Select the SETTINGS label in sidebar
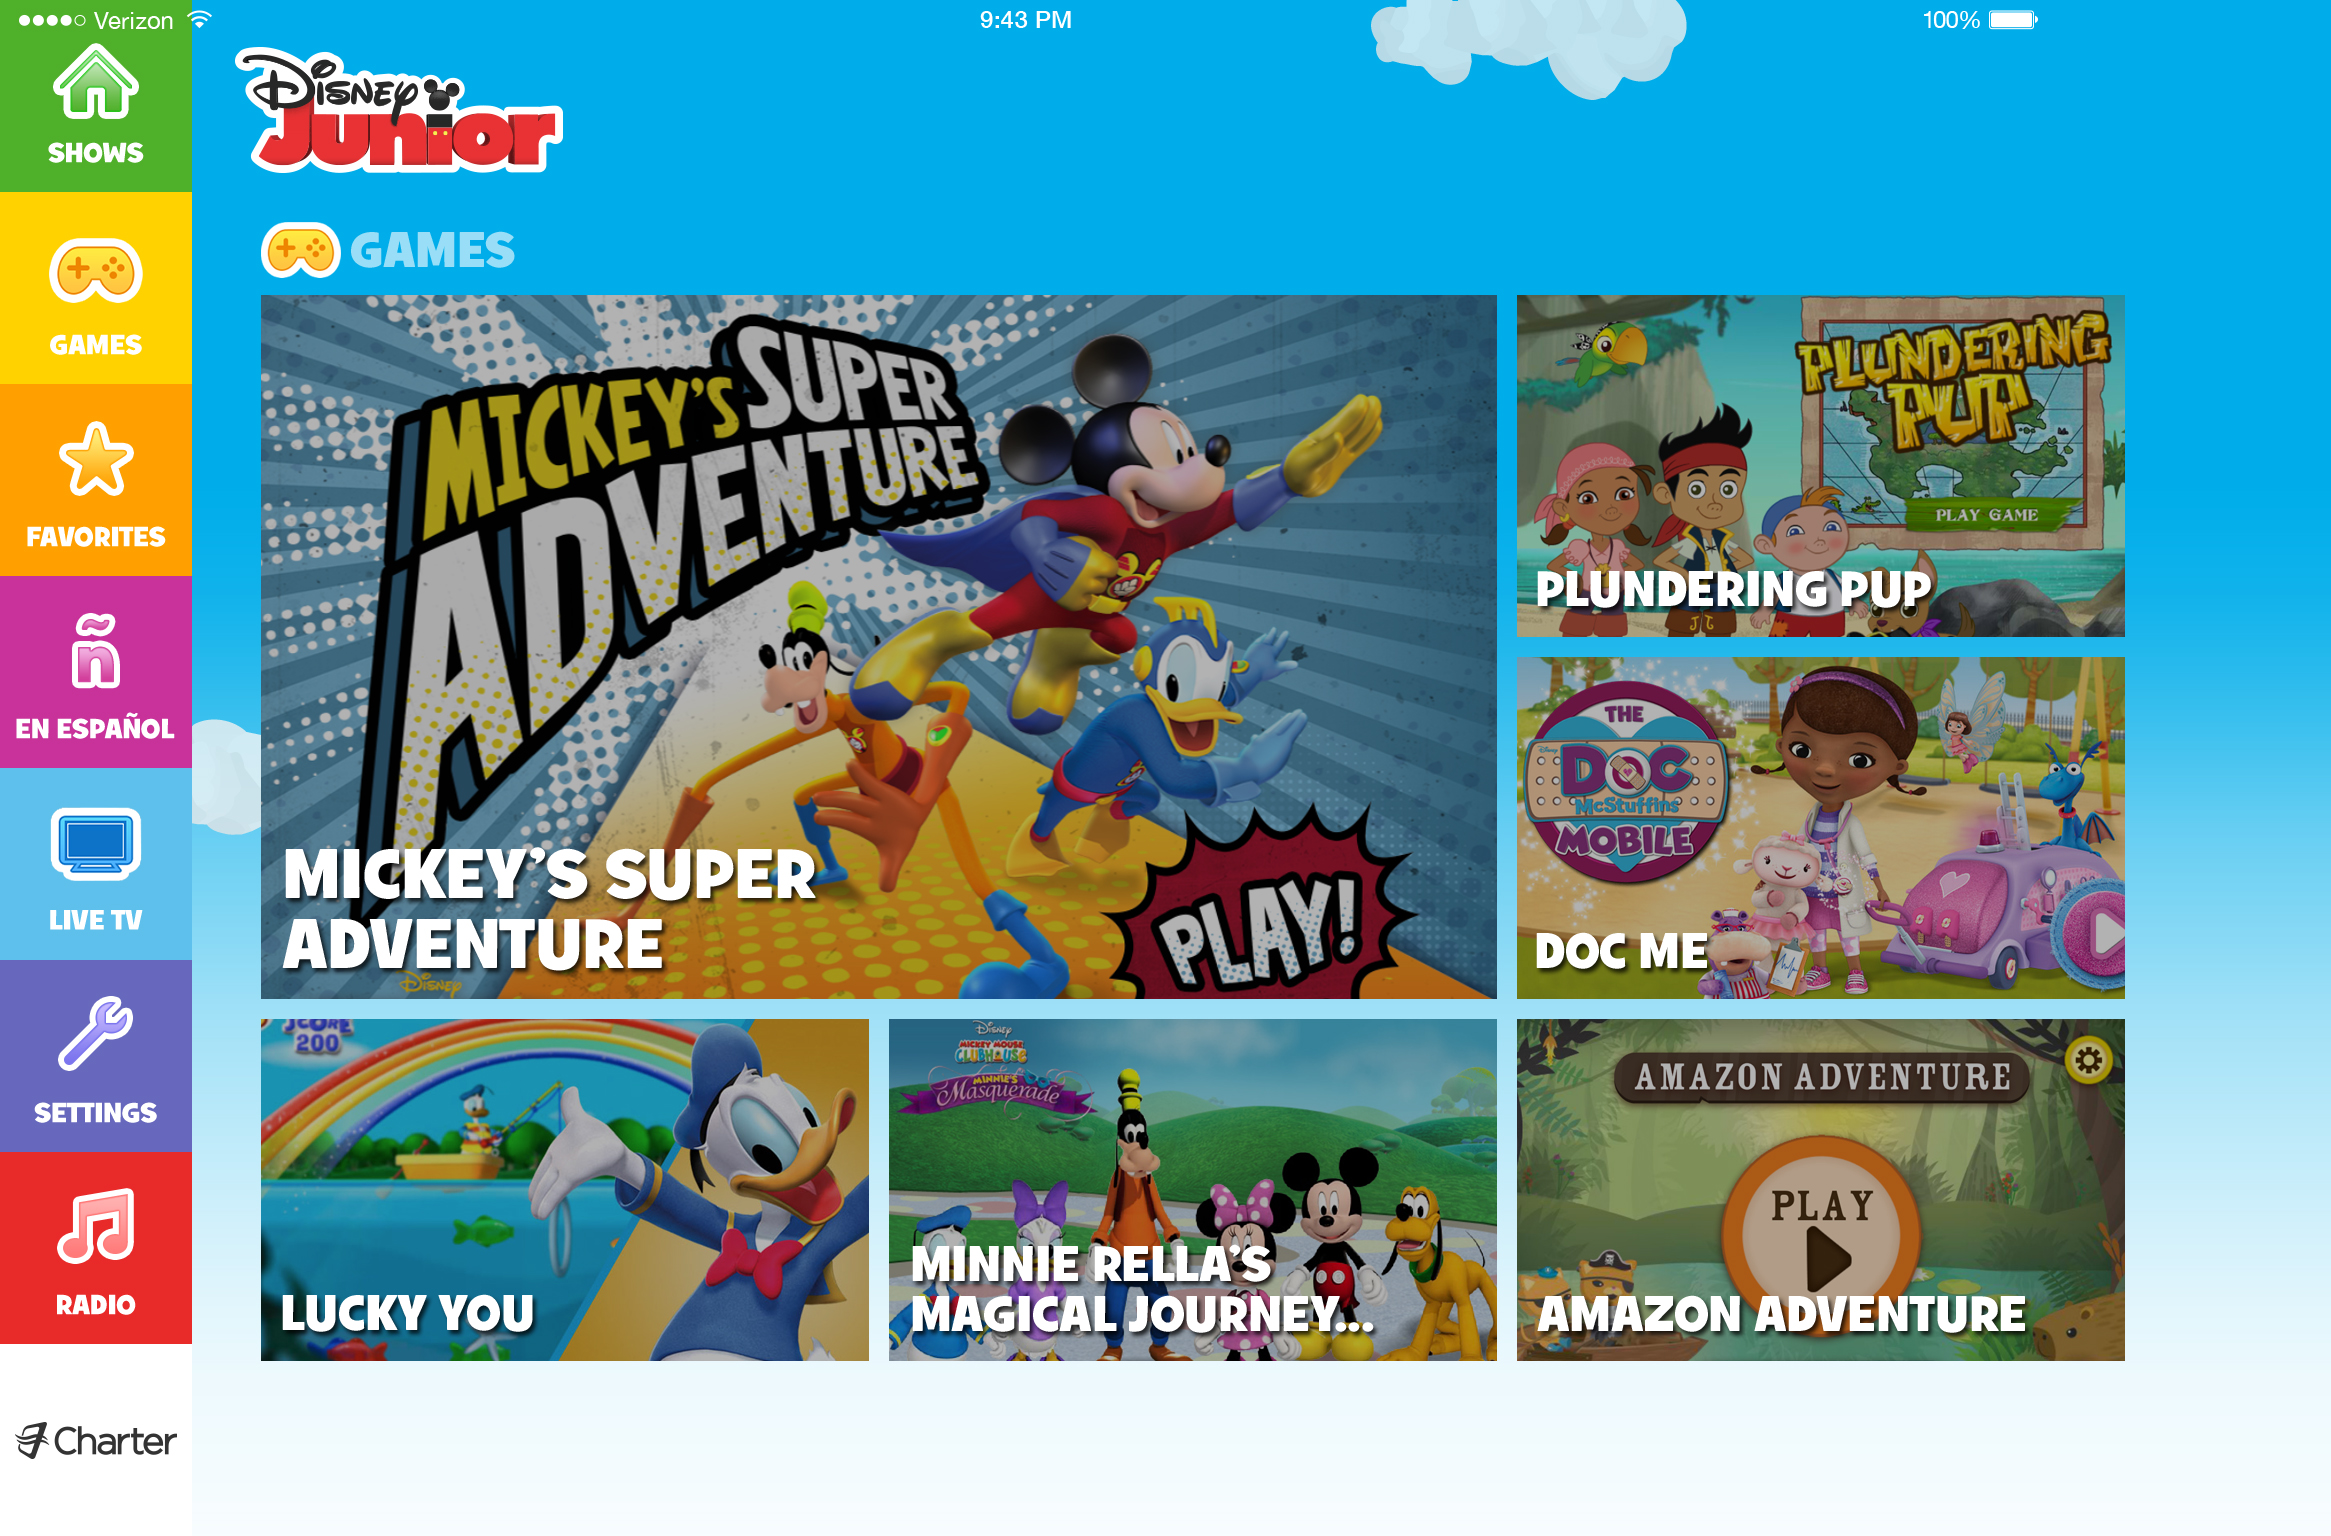2331x1536 pixels. coord(96,1113)
